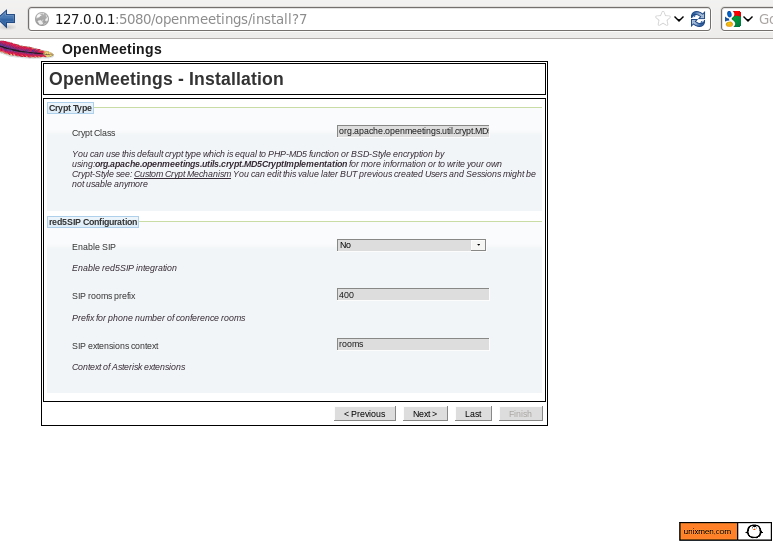Bookmark page with the star icon
773x542 pixels.
click(663, 19)
